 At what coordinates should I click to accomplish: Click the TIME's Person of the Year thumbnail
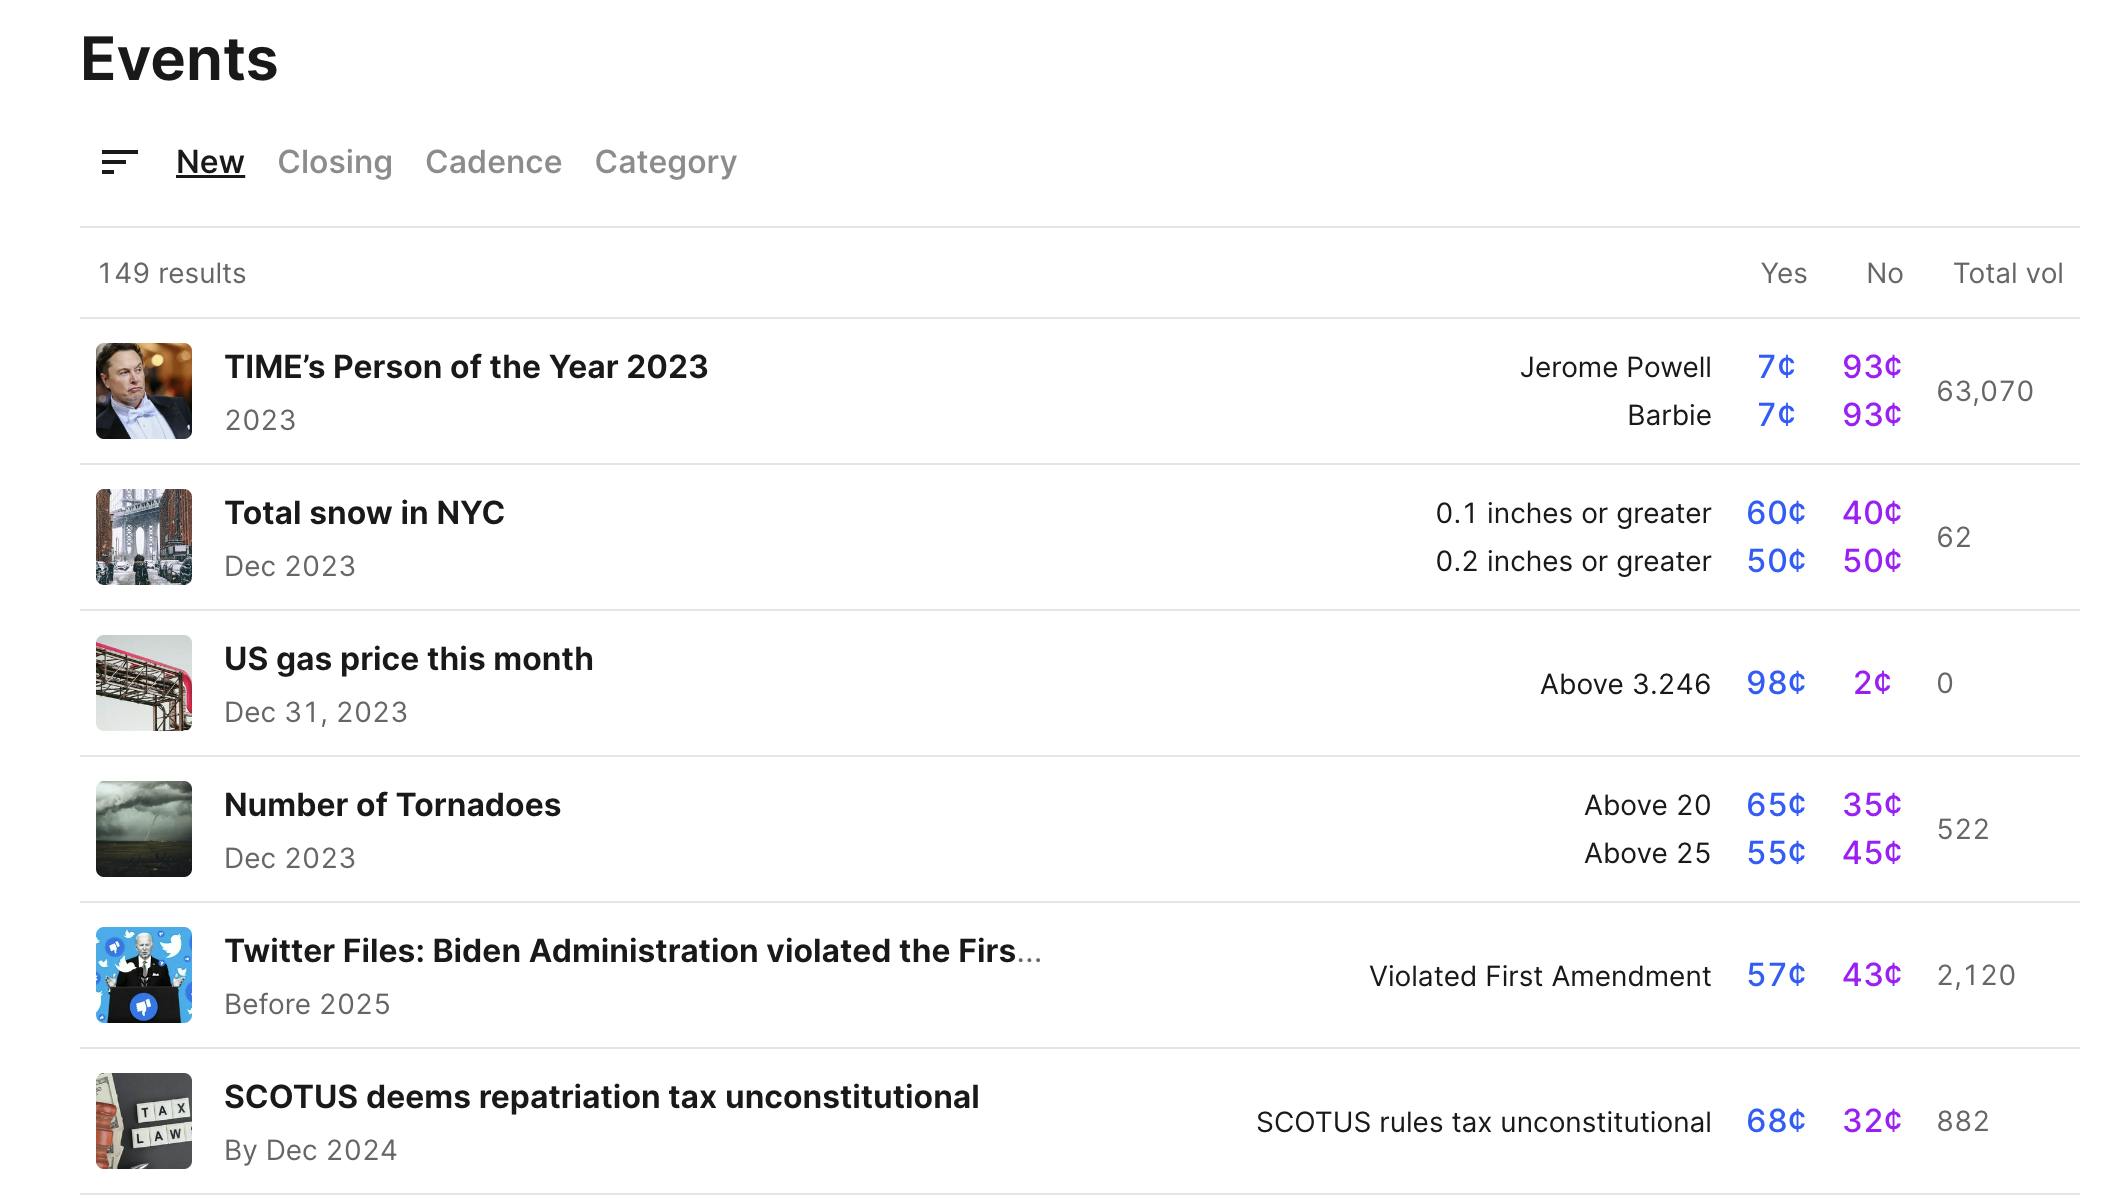point(144,391)
